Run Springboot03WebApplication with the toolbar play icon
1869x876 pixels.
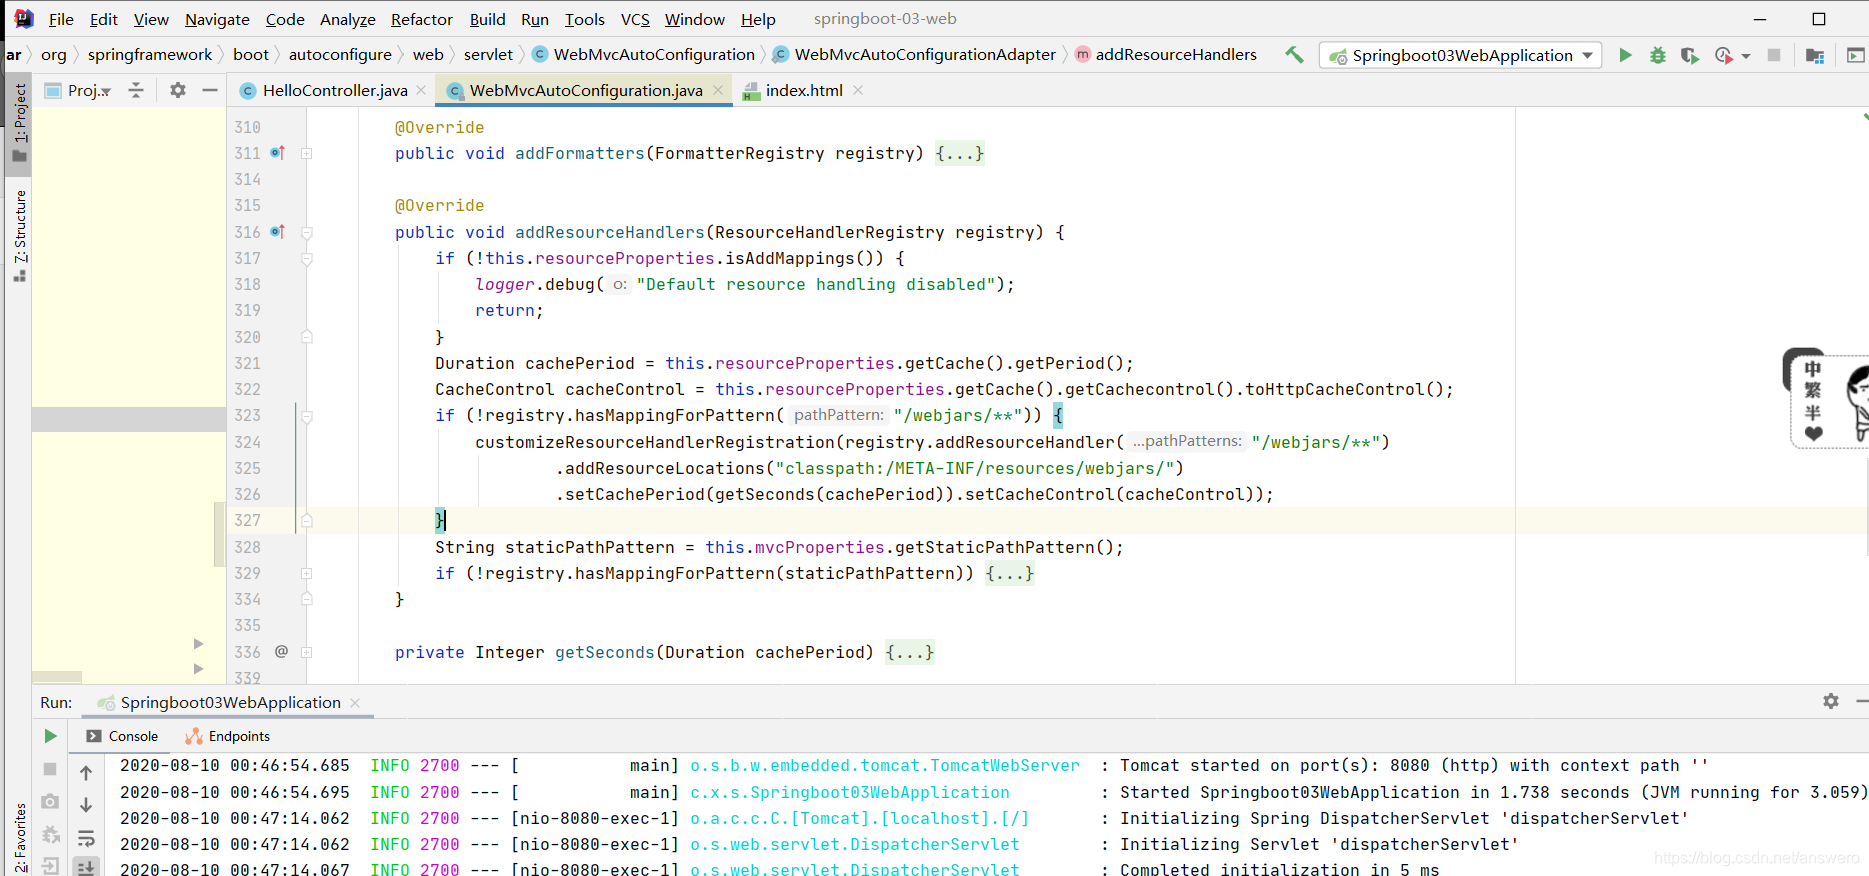point(1625,55)
